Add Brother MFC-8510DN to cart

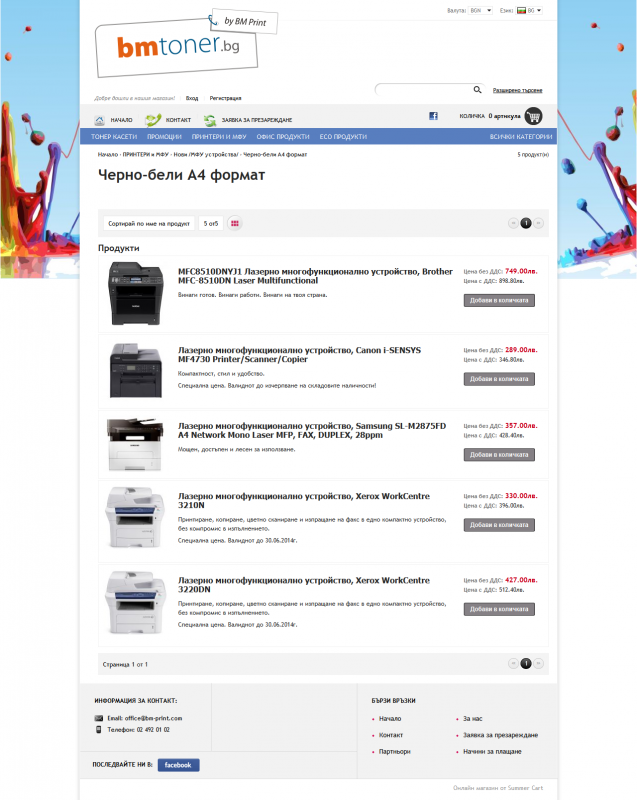point(499,301)
